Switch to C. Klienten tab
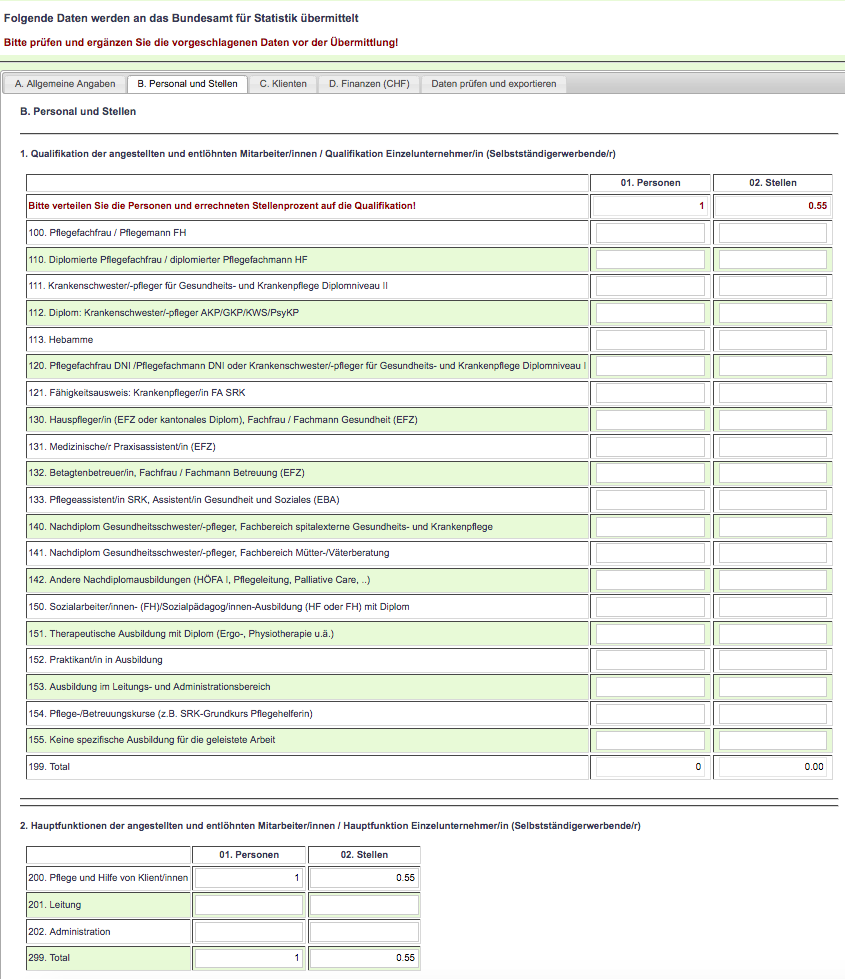 coord(283,84)
